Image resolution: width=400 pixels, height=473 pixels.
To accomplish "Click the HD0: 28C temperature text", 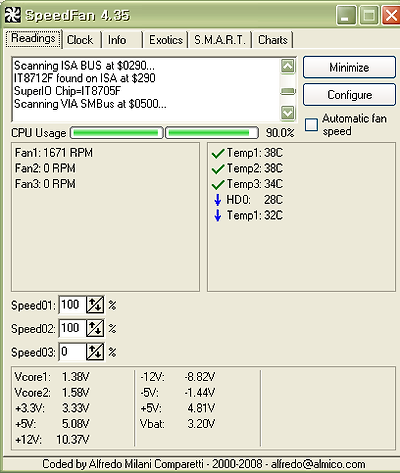I will click(254, 200).
